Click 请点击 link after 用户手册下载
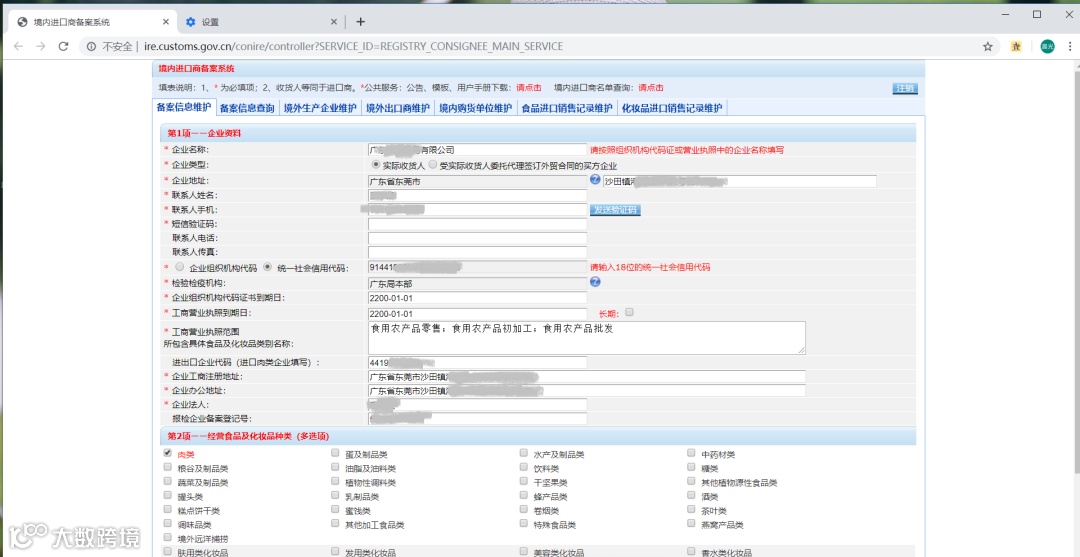Viewport: 1080px width, 557px height. point(529,88)
